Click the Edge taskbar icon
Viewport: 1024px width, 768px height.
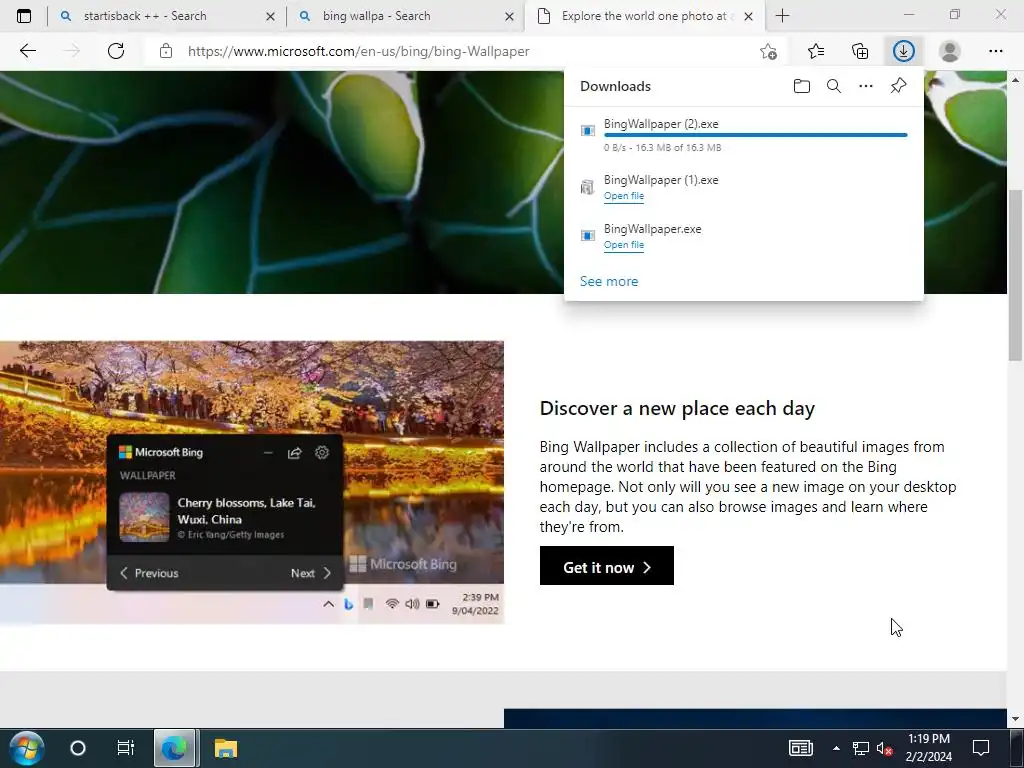(x=174, y=748)
